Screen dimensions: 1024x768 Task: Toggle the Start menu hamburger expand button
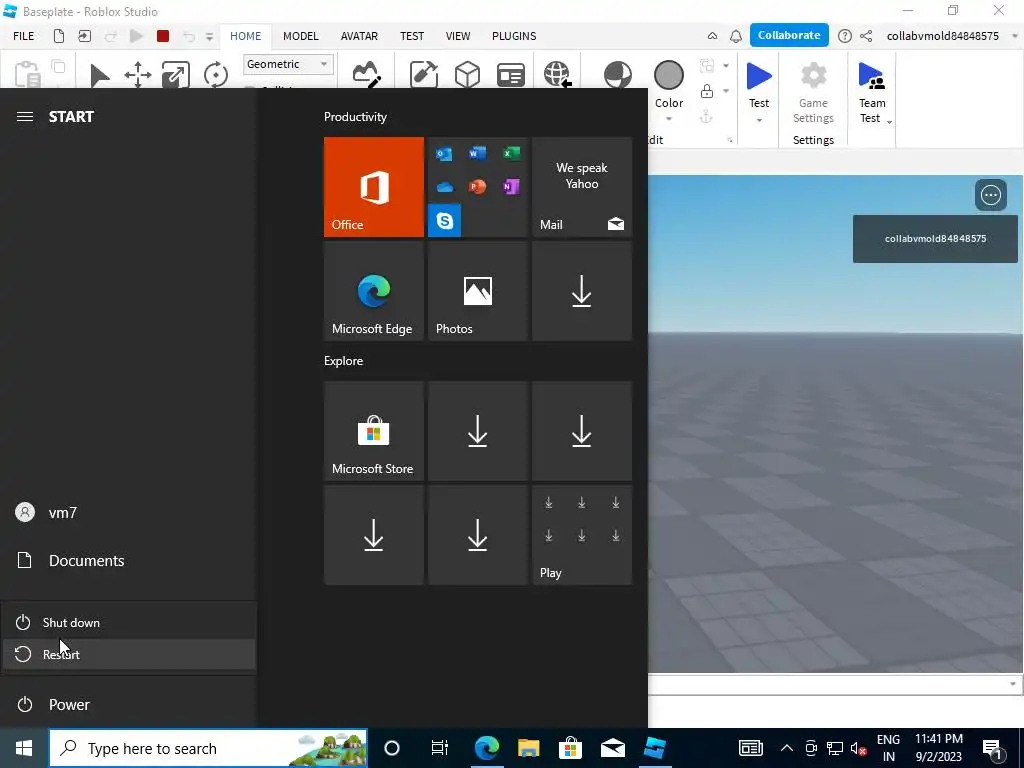pos(25,116)
